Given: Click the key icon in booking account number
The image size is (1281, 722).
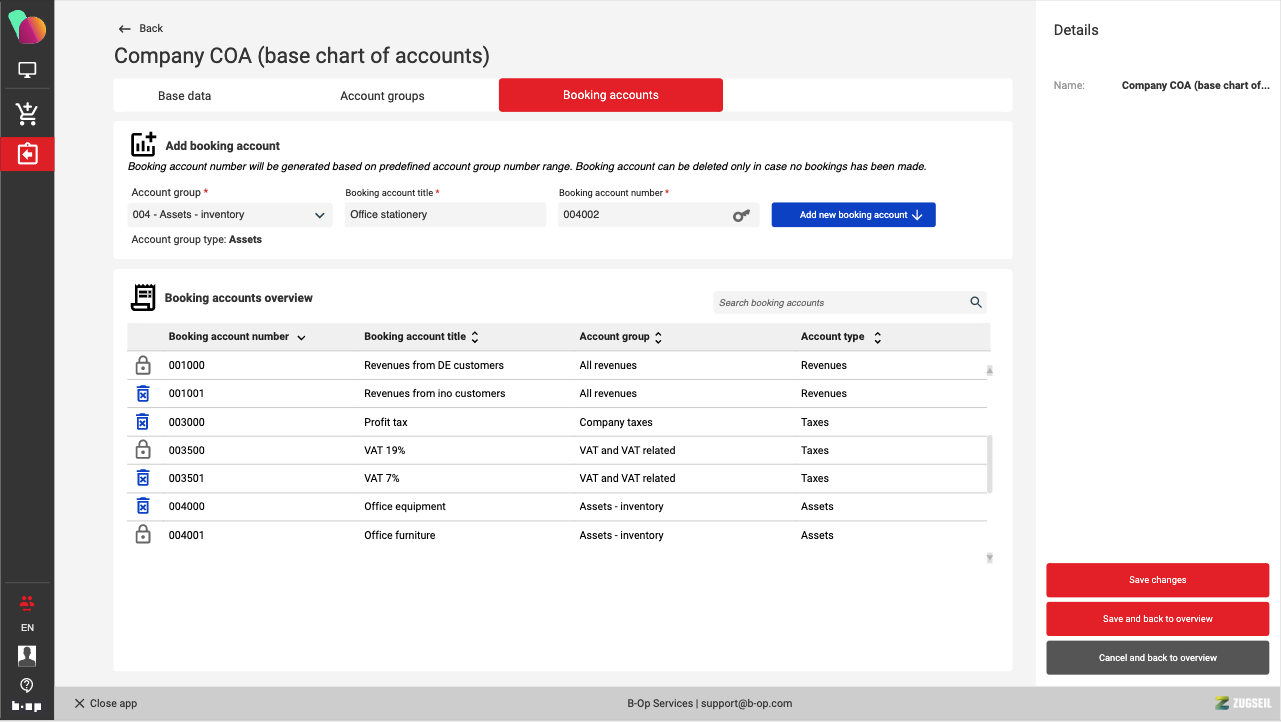Looking at the screenshot, I should 741,215.
